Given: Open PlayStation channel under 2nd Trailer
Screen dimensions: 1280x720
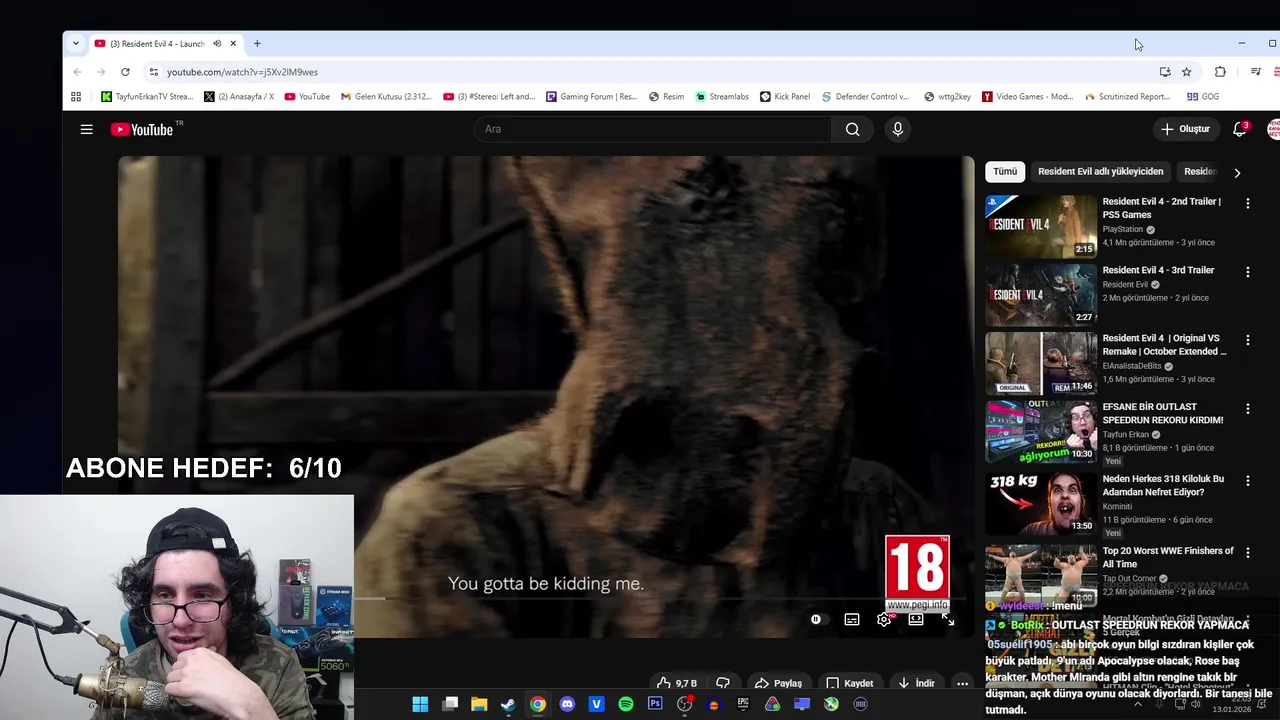Looking at the screenshot, I should pyautogui.click(x=1122, y=229).
